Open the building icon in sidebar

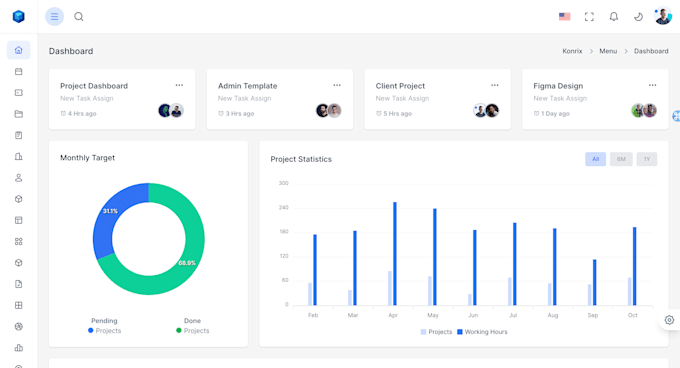[19, 156]
